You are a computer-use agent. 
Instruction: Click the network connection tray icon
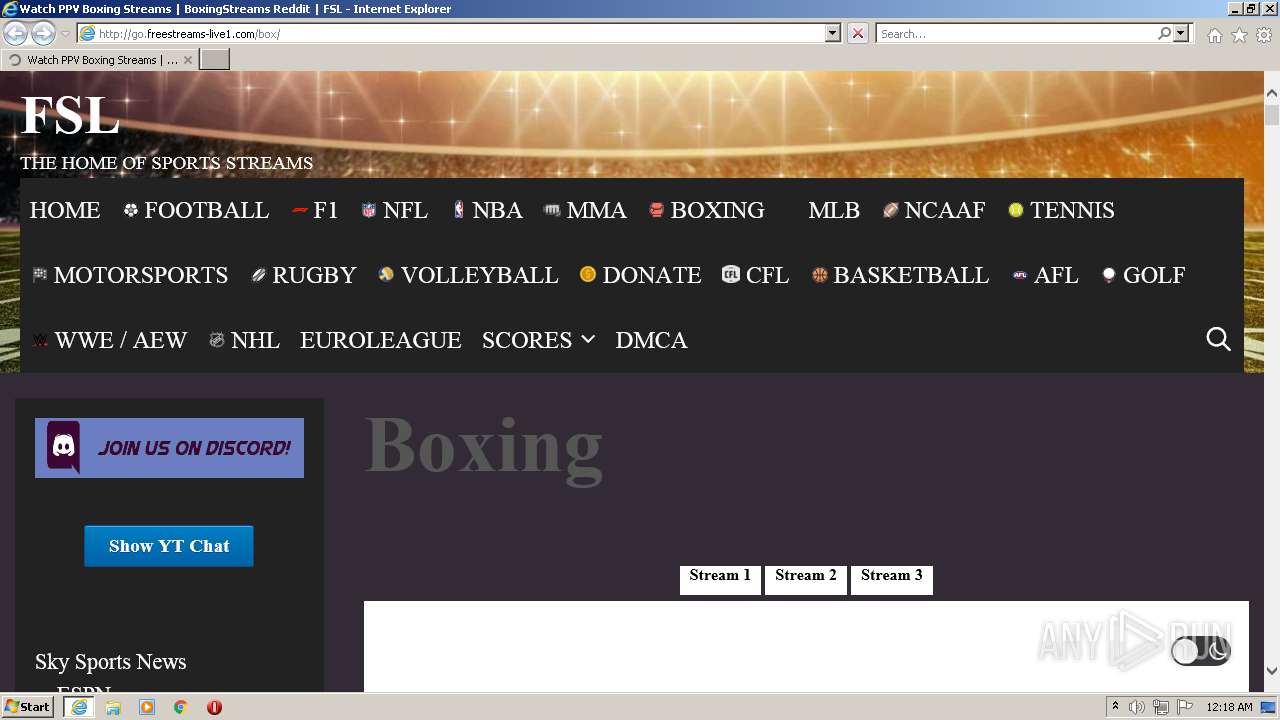pyautogui.click(x=1161, y=707)
